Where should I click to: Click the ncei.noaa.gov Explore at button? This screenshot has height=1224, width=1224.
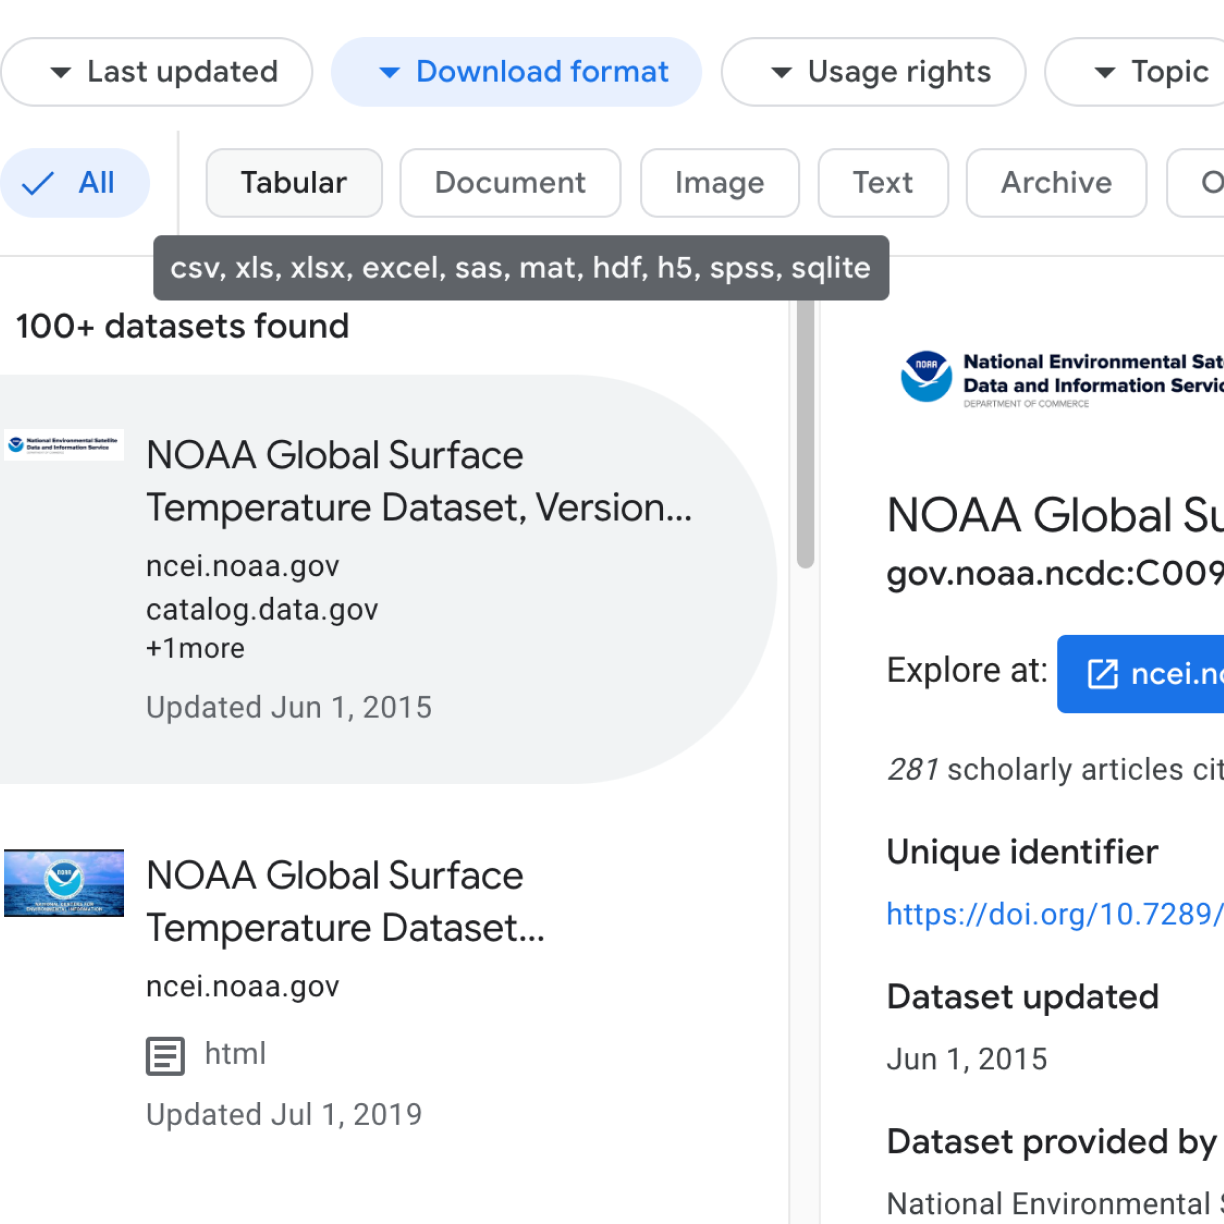(1140, 673)
